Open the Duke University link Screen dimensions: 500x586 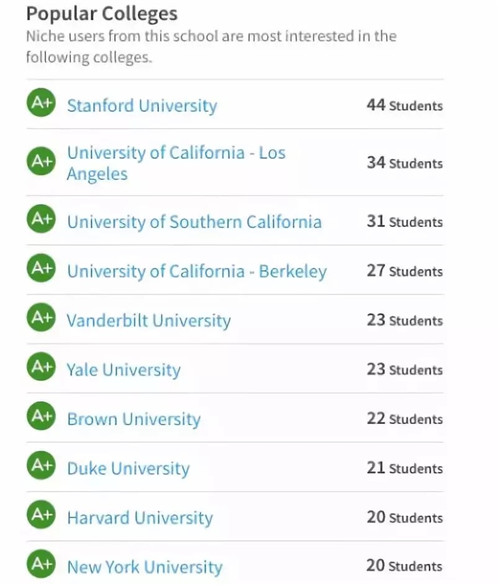coord(128,469)
